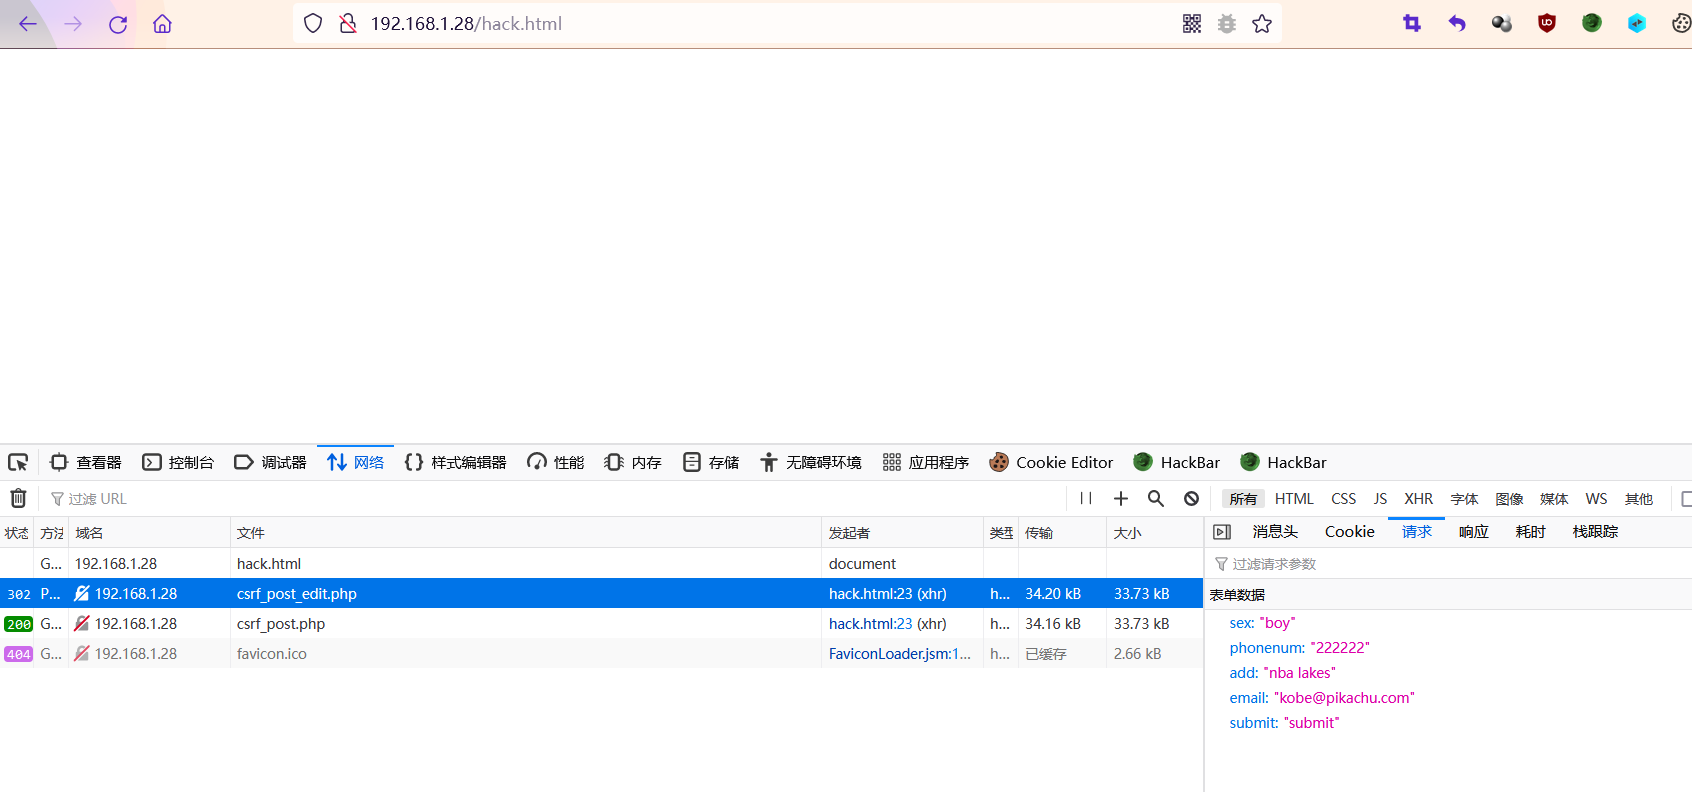Filter requests by Fonts
The height and width of the screenshot is (792, 1692).
click(1464, 498)
